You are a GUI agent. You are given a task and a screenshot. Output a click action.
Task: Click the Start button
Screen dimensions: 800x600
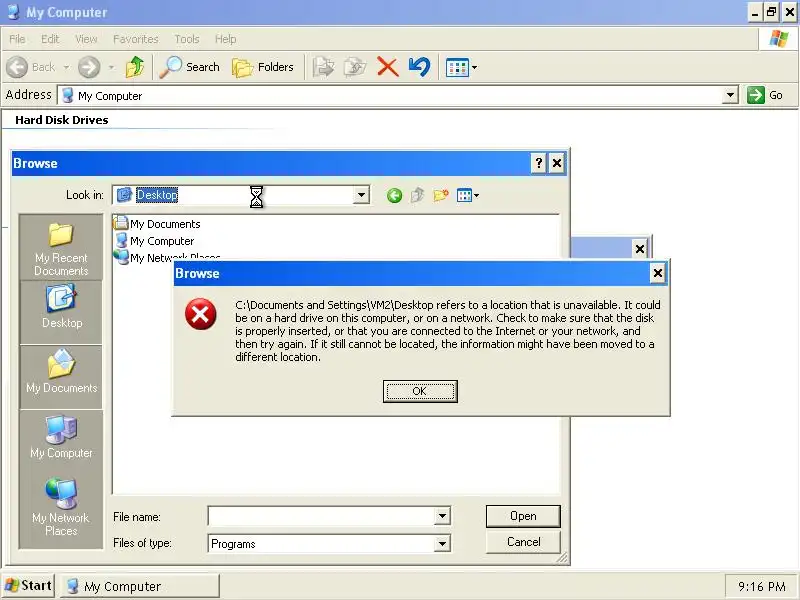(28, 586)
